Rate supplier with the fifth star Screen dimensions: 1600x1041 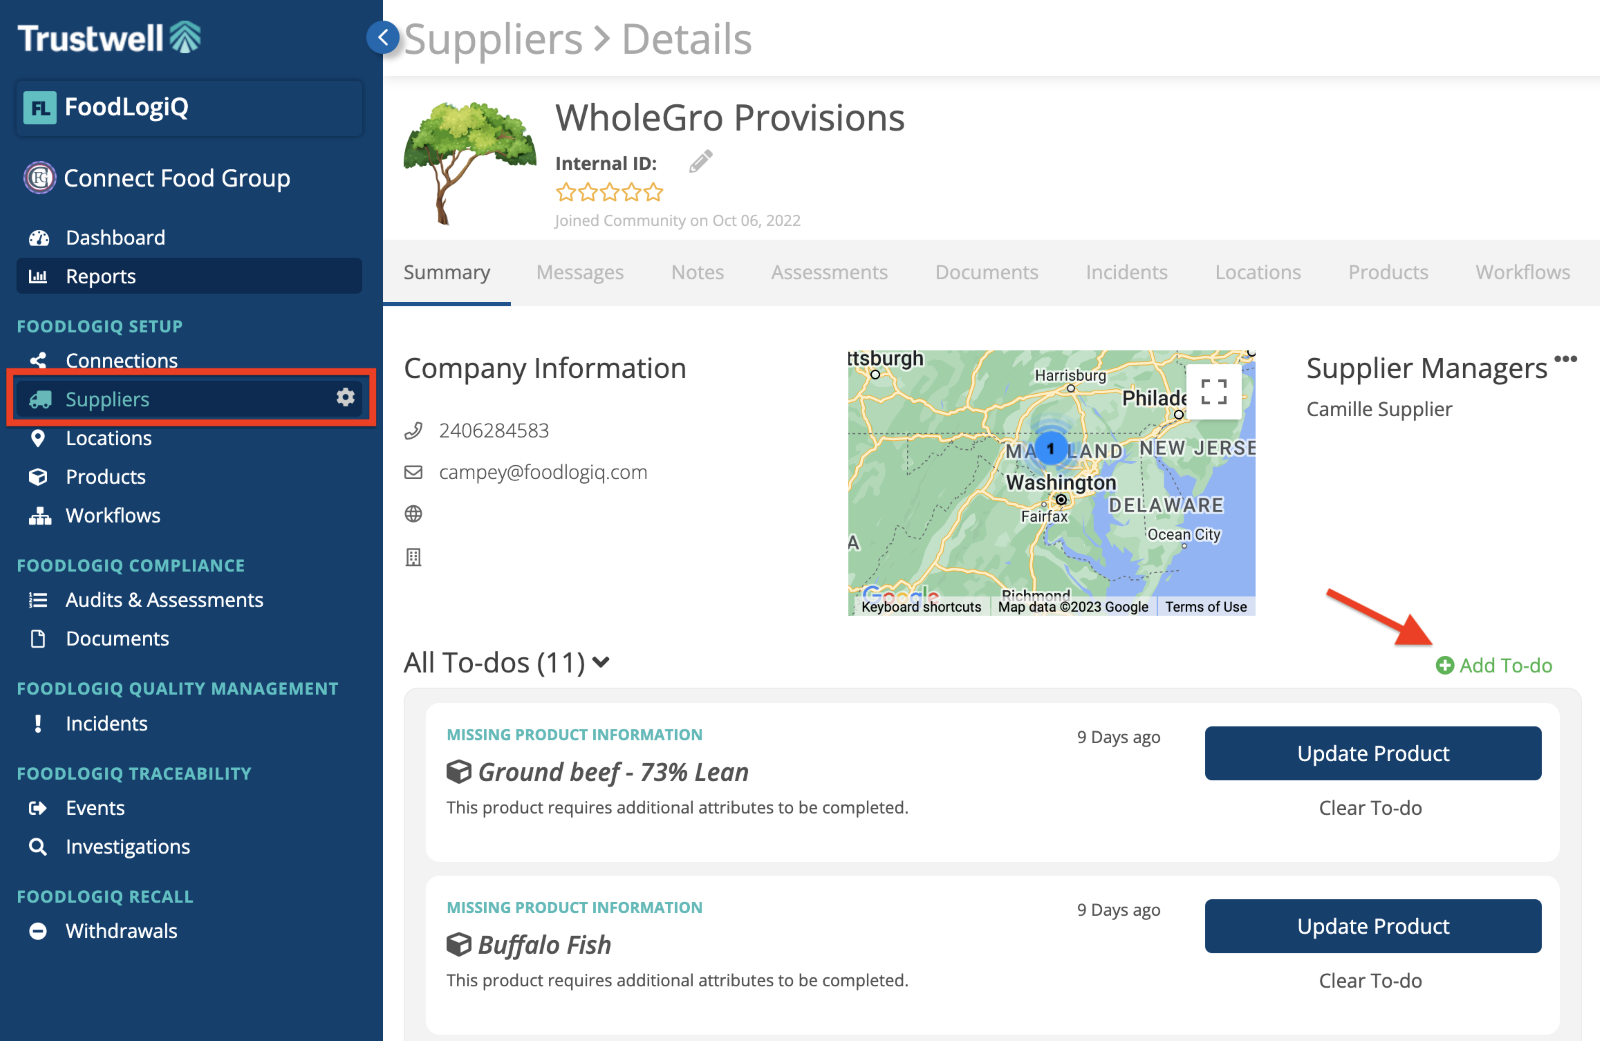(653, 192)
